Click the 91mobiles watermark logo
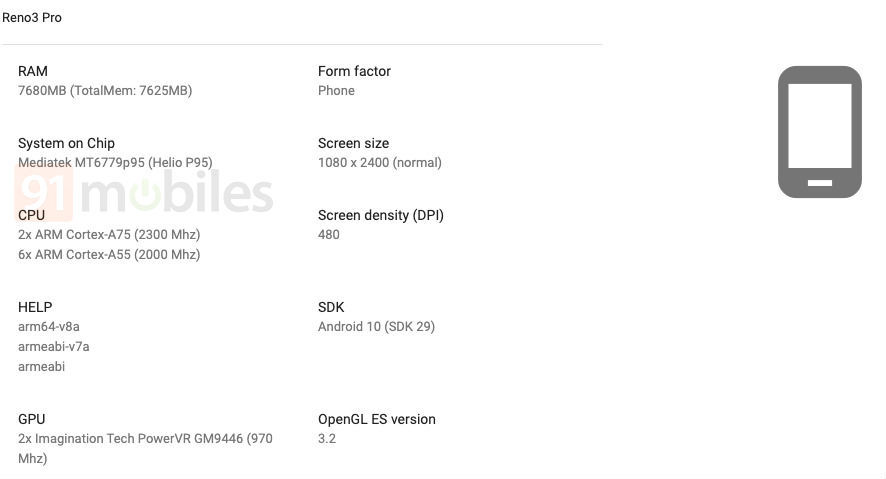886x479 pixels. click(x=144, y=192)
